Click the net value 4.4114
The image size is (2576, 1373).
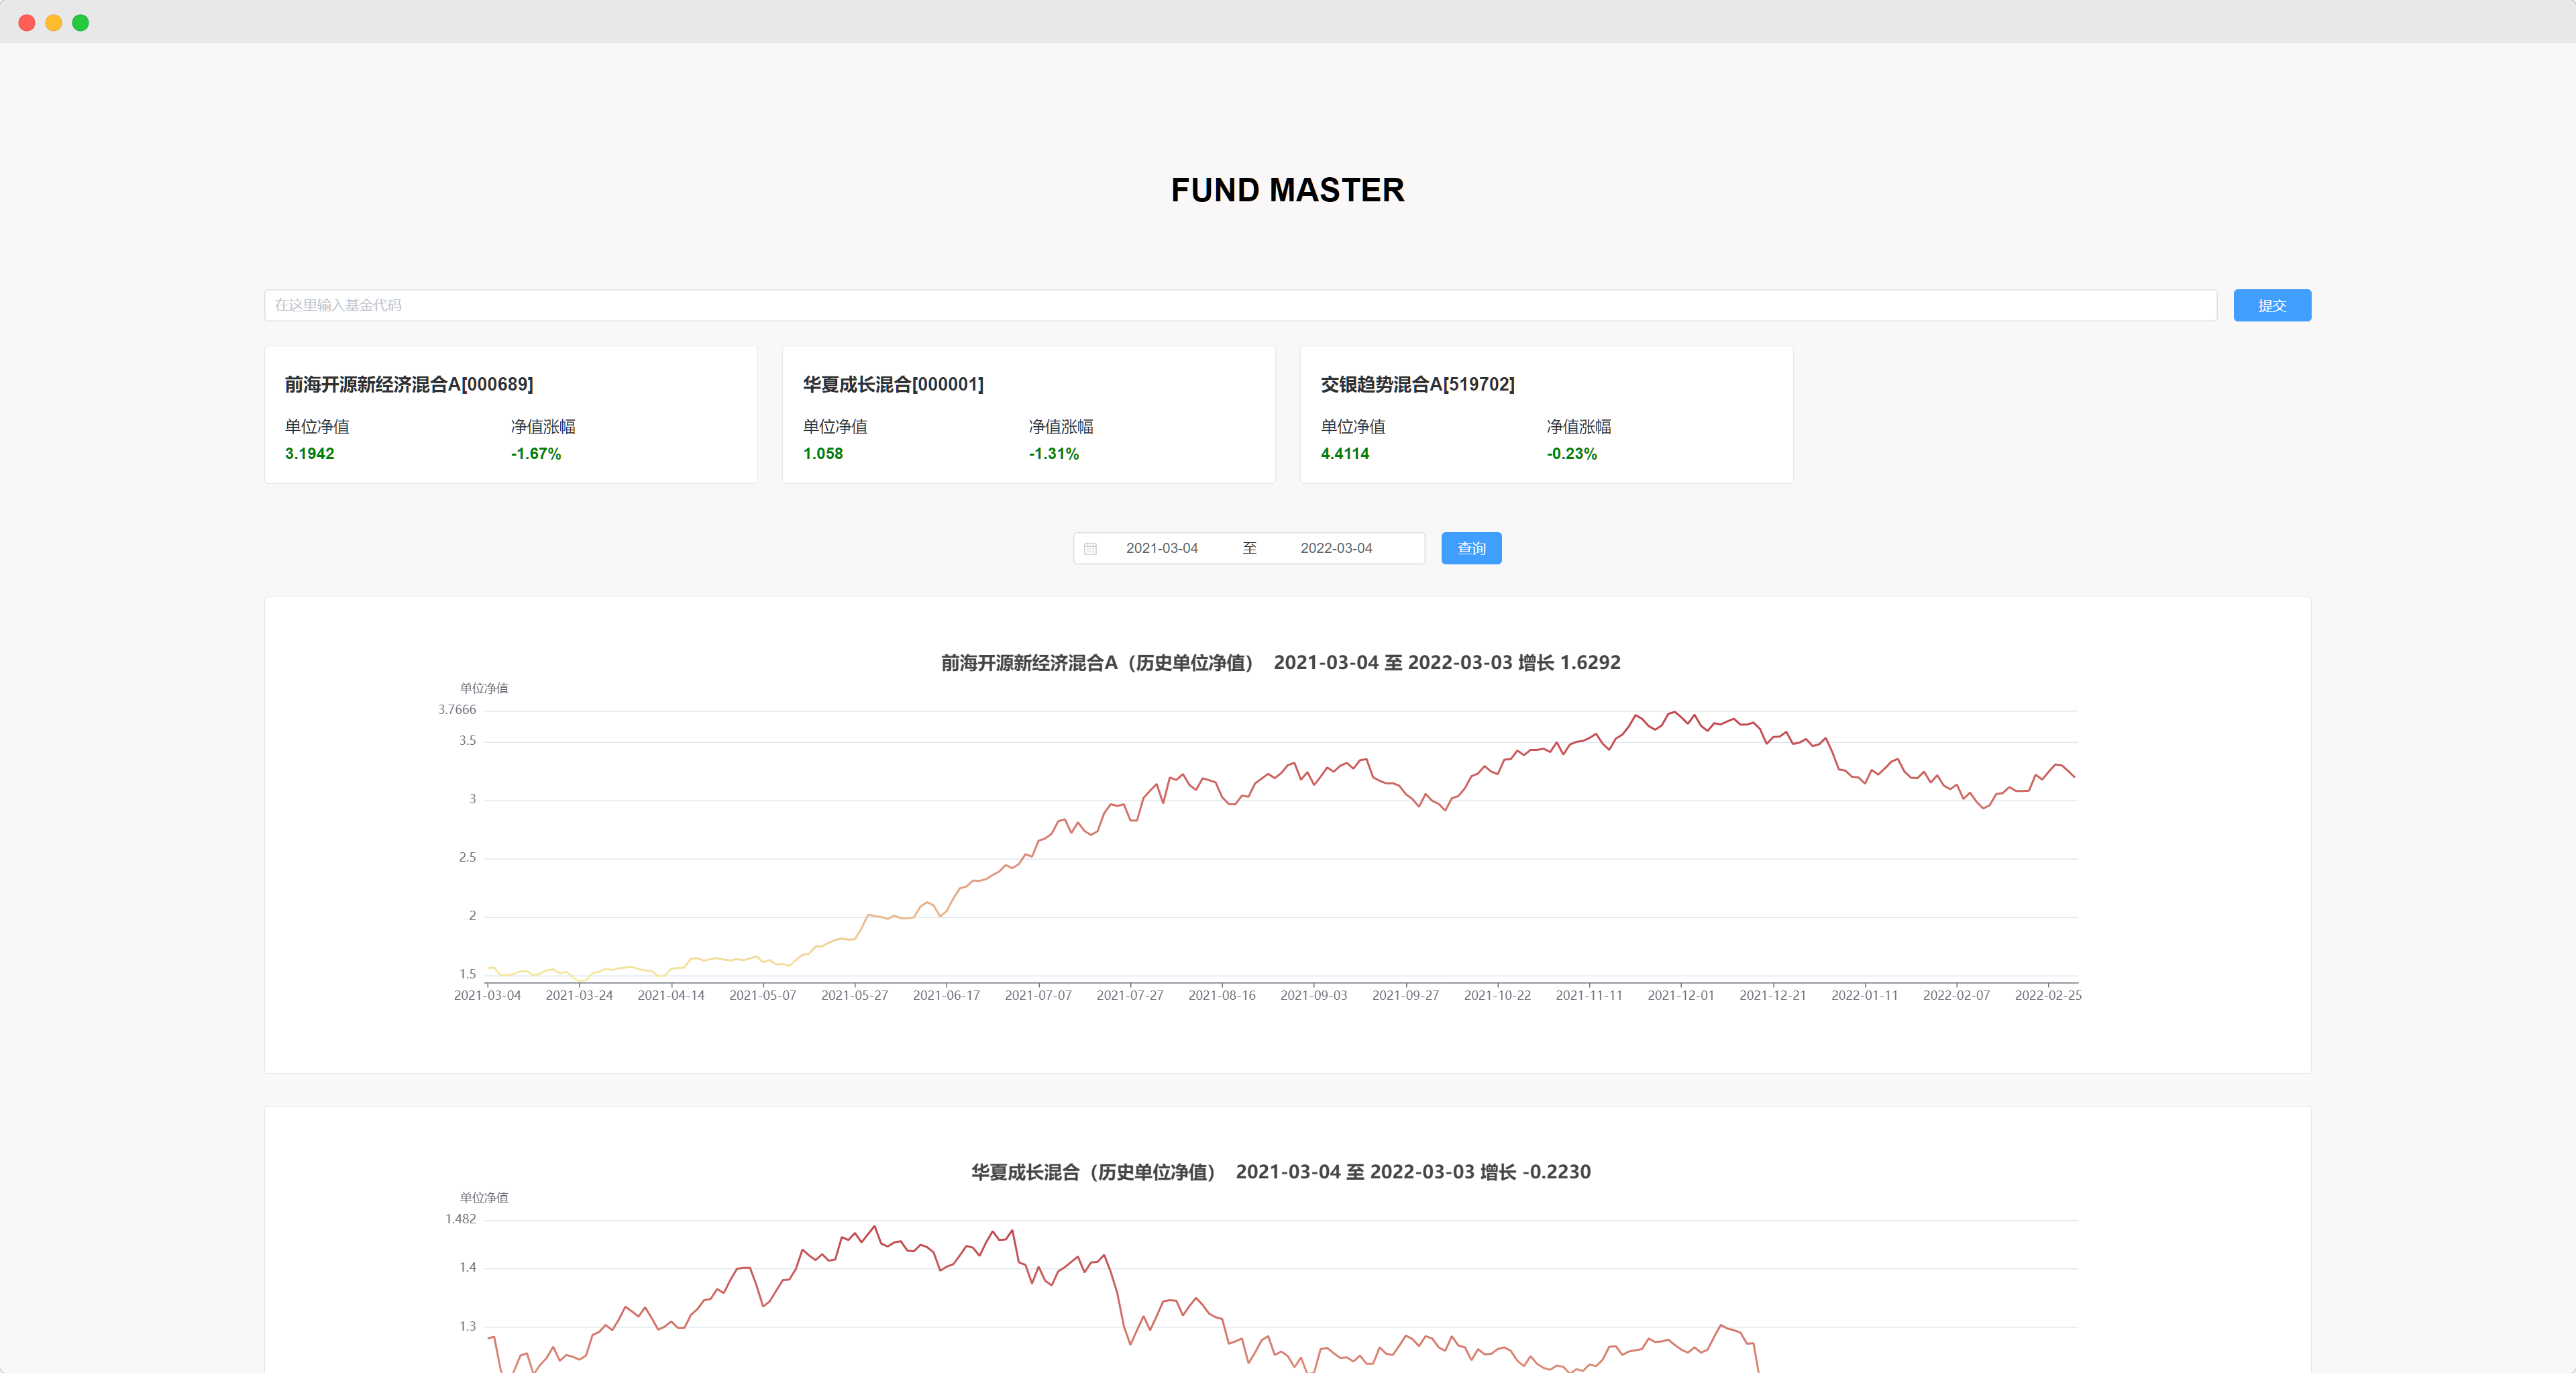1344,453
